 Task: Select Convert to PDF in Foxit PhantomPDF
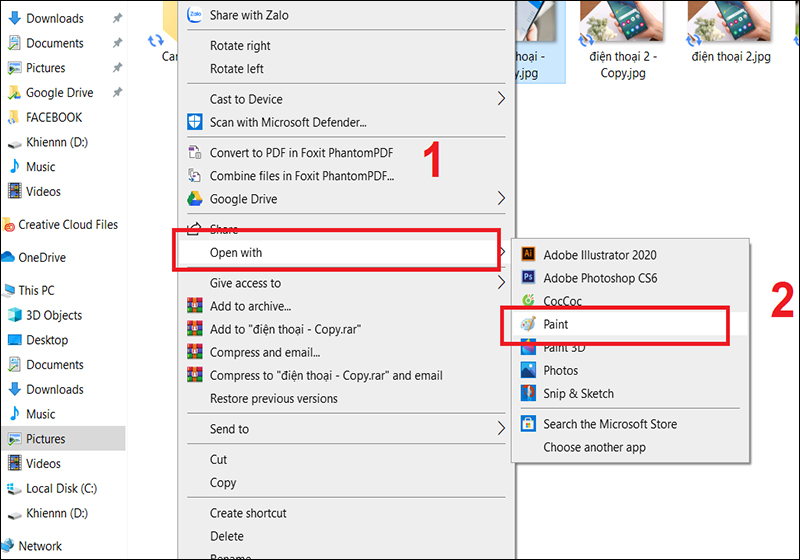(x=301, y=153)
